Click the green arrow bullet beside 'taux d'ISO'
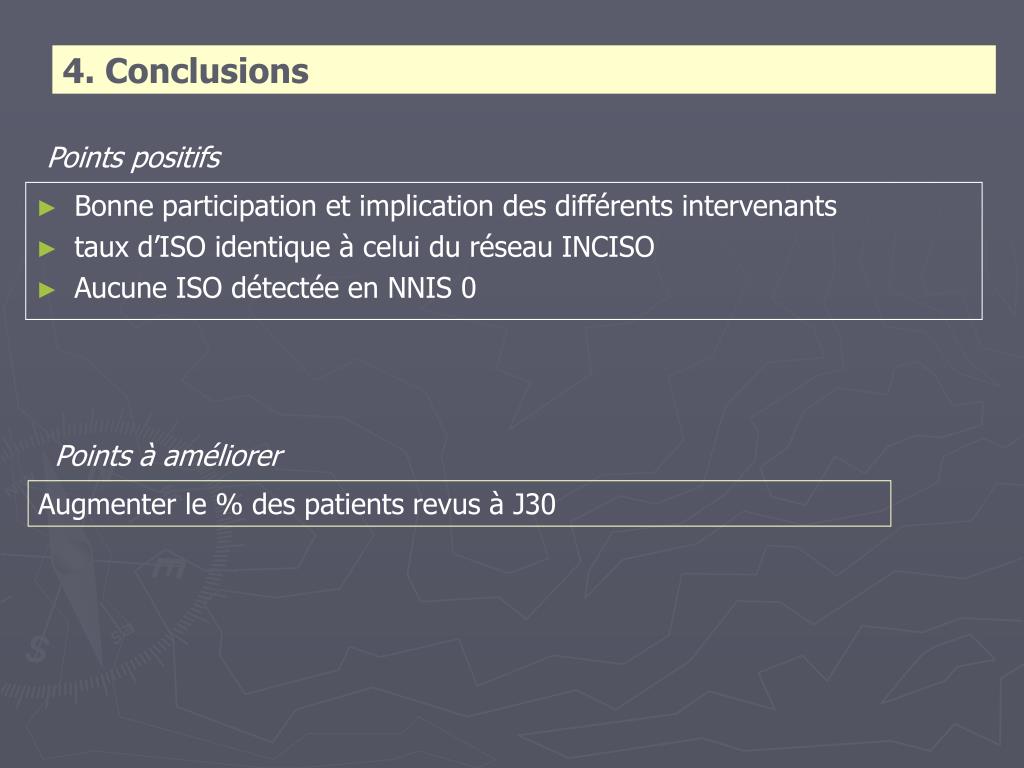1024x768 pixels. coord(47,249)
